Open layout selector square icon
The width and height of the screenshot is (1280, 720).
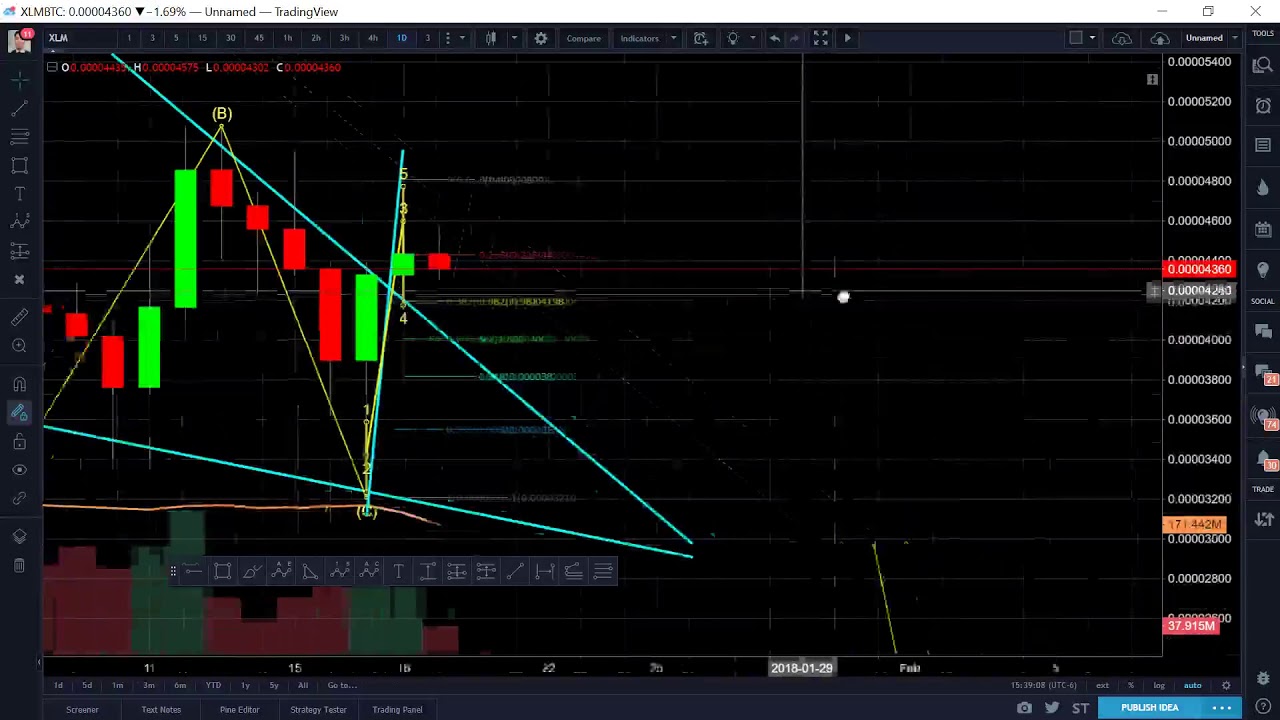pyautogui.click(x=1076, y=38)
